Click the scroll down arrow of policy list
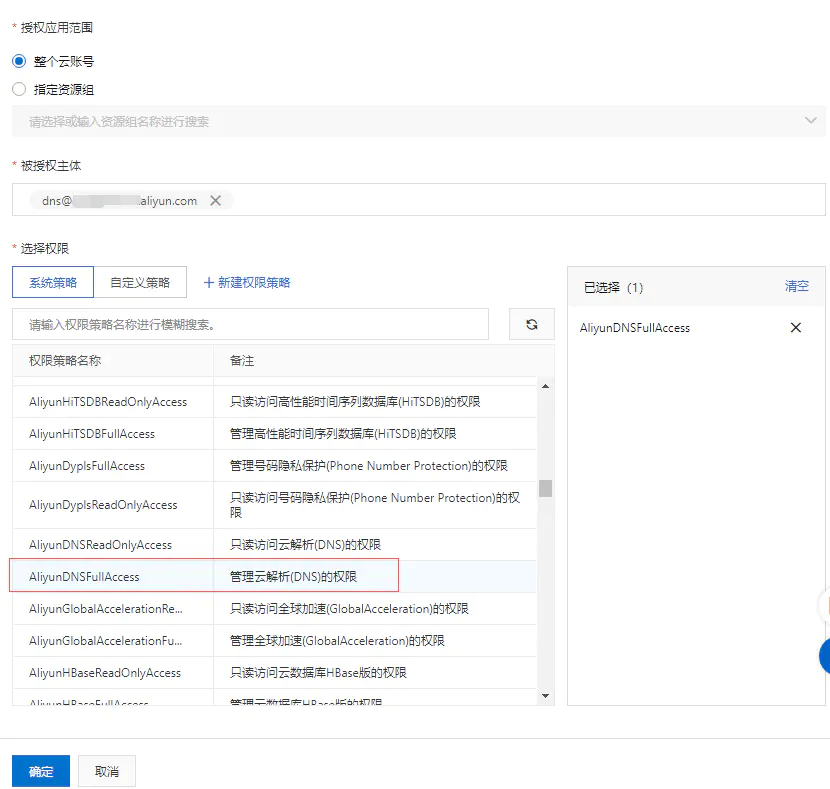This screenshot has height=789, width=830. tap(545, 696)
